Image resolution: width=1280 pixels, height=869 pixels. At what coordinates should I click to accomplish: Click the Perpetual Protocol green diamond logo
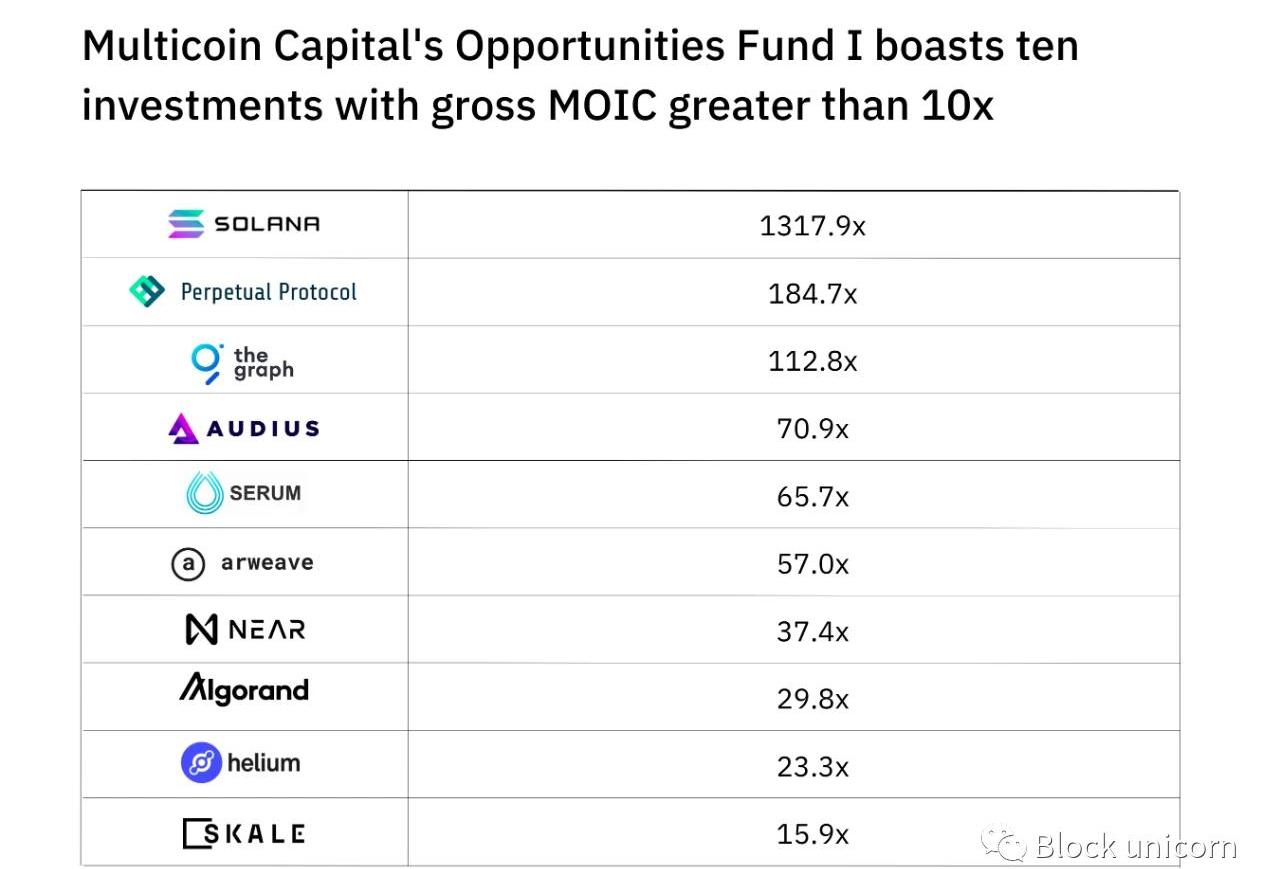click(x=147, y=291)
